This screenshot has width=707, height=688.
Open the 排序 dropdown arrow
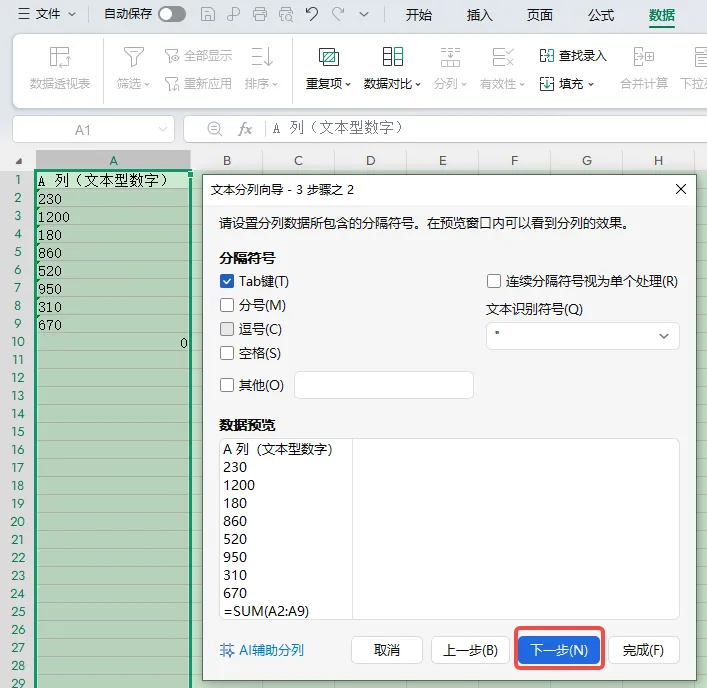(275, 84)
